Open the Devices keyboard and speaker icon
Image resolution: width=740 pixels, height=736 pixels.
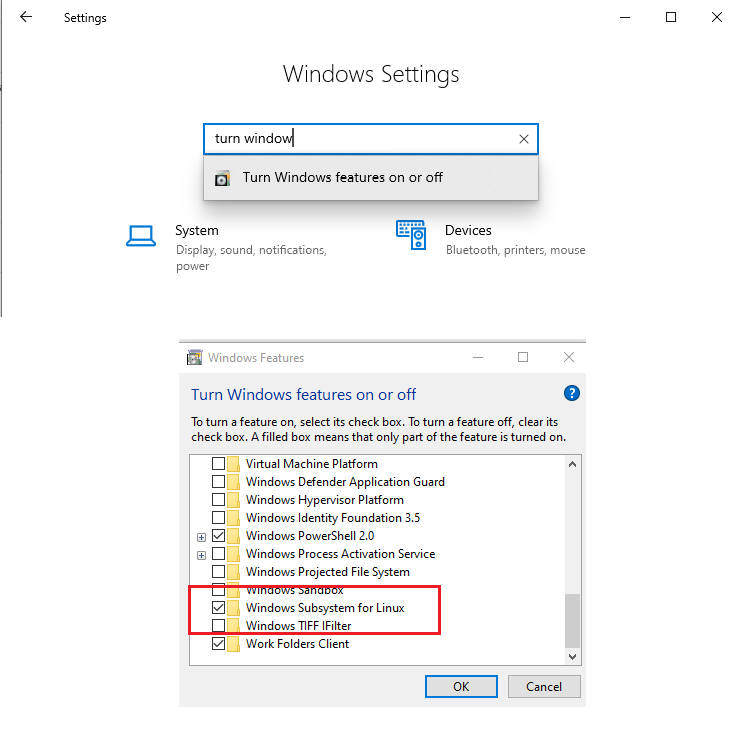411,234
